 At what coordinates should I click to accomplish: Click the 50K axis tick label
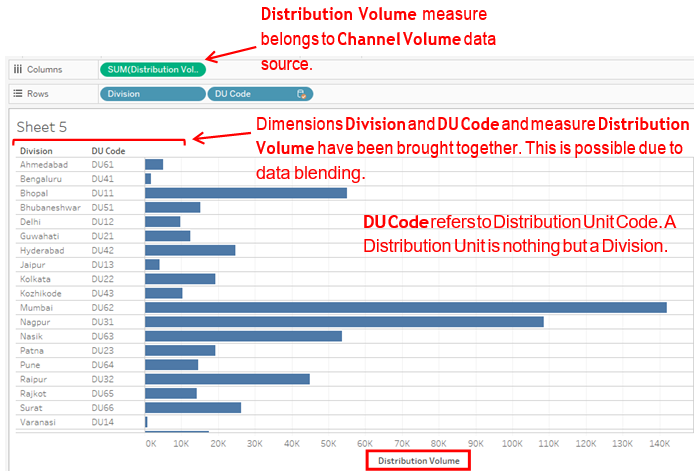tap(329, 443)
